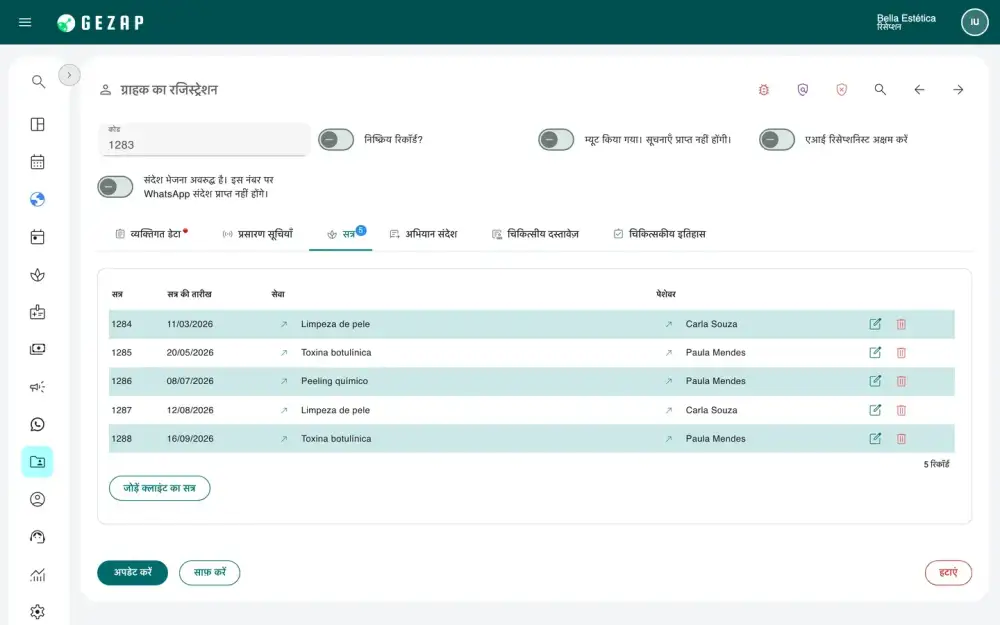Open the megaphone campaigns sidebar icon
Viewport: 1000px width, 625px height.
38,387
